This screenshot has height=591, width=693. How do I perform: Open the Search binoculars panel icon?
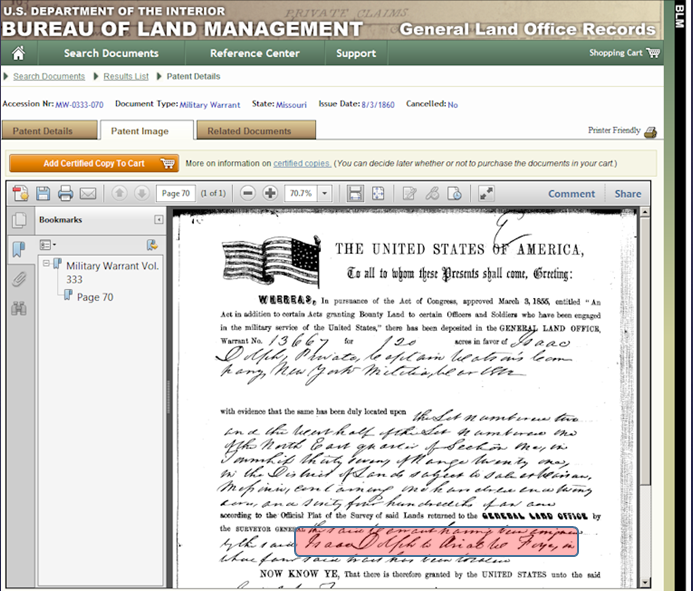point(19,308)
